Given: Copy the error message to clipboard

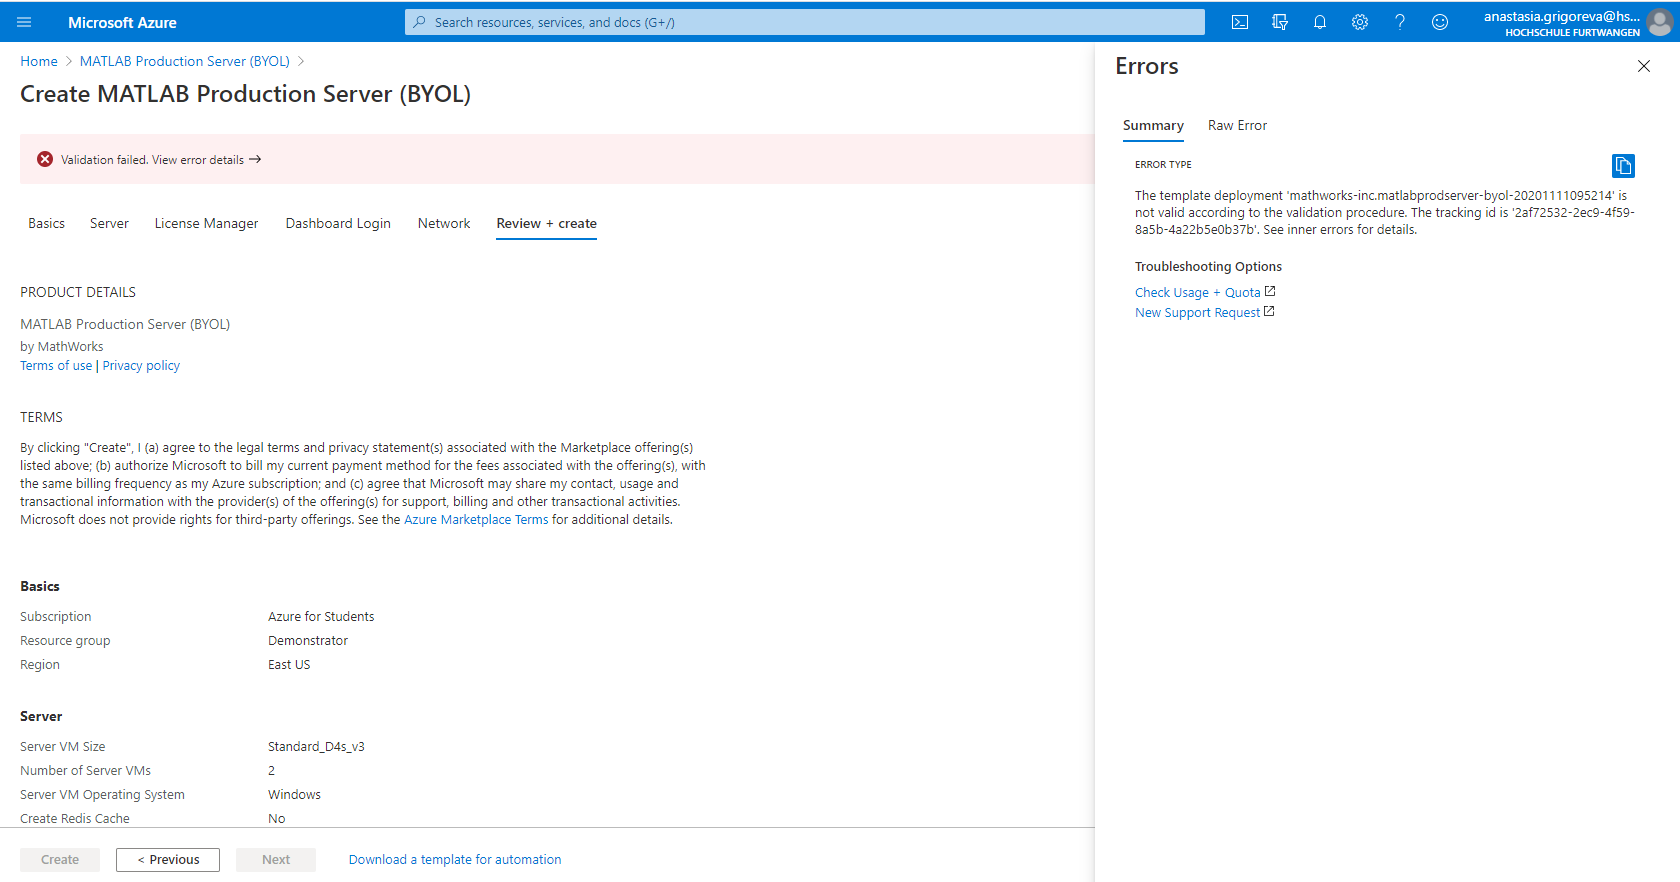Looking at the screenshot, I should (x=1623, y=165).
